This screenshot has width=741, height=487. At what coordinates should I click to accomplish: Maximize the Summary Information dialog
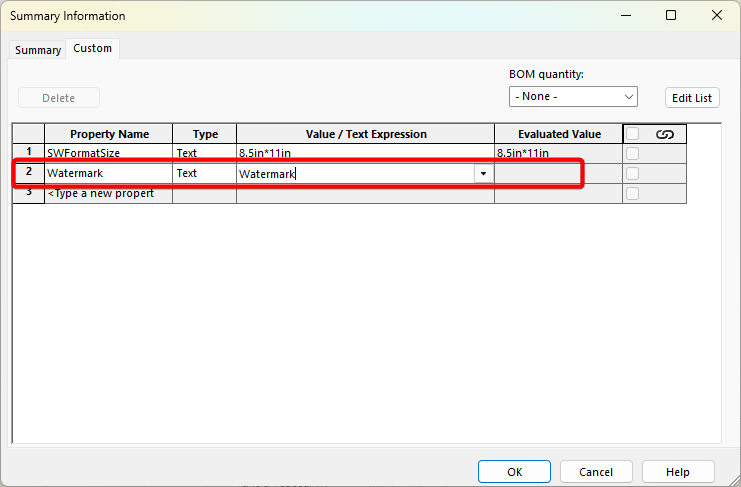pyautogui.click(x=671, y=15)
